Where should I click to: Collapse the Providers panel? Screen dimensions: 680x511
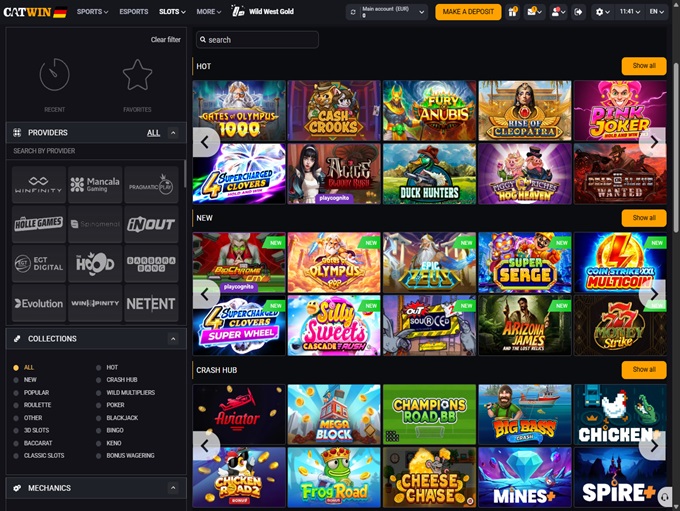[x=173, y=133]
